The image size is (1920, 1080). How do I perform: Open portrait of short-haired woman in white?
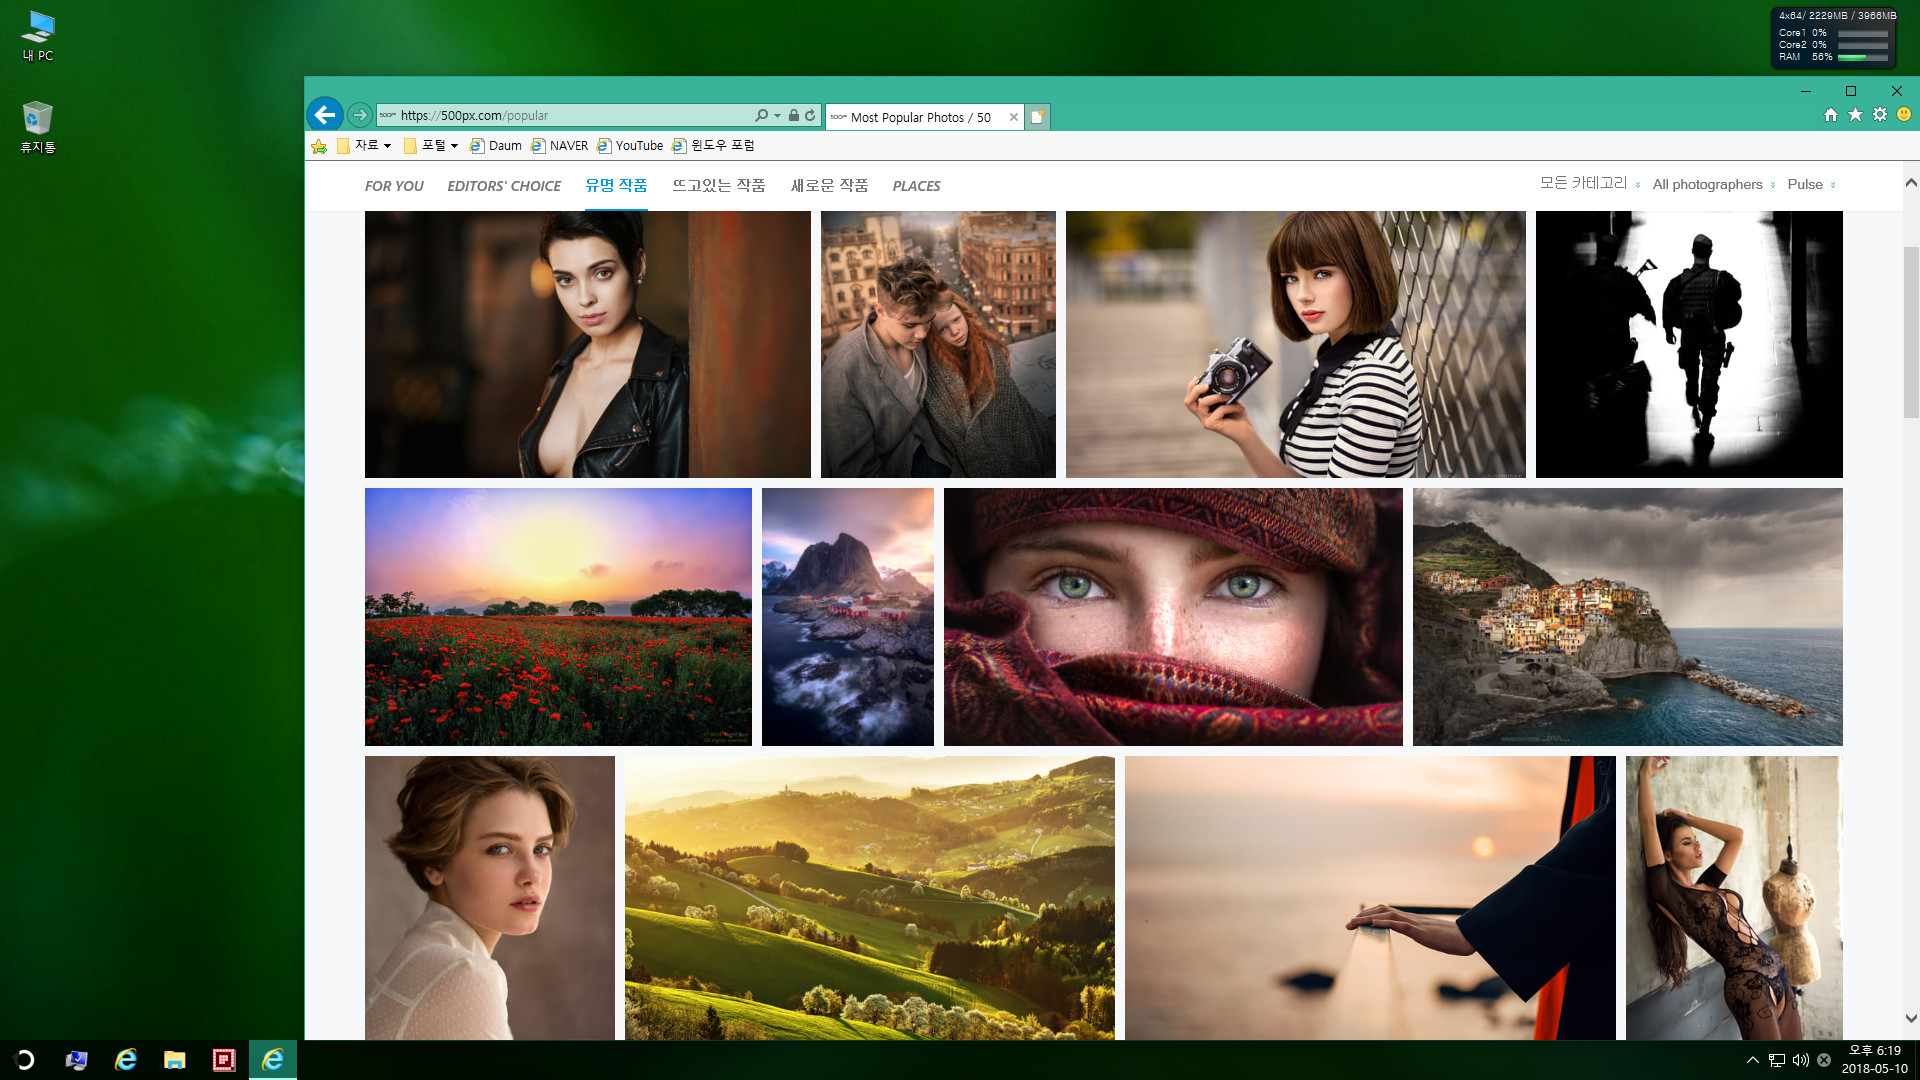(490, 898)
